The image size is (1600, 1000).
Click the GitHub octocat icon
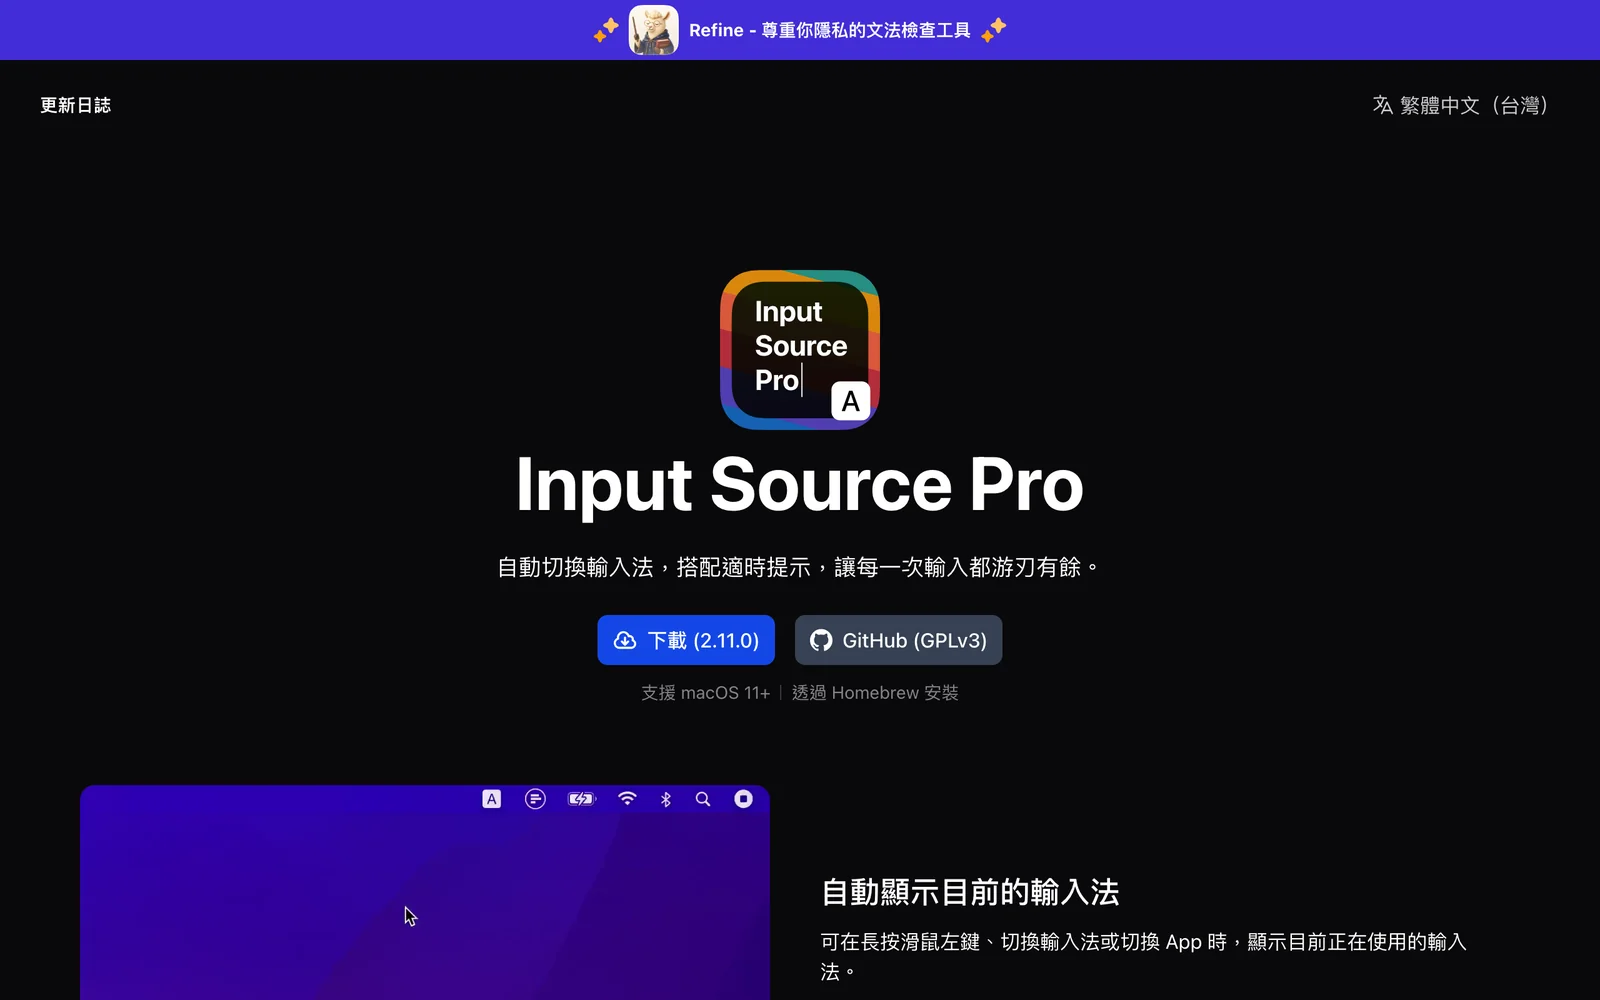click(x=821, y=640)
